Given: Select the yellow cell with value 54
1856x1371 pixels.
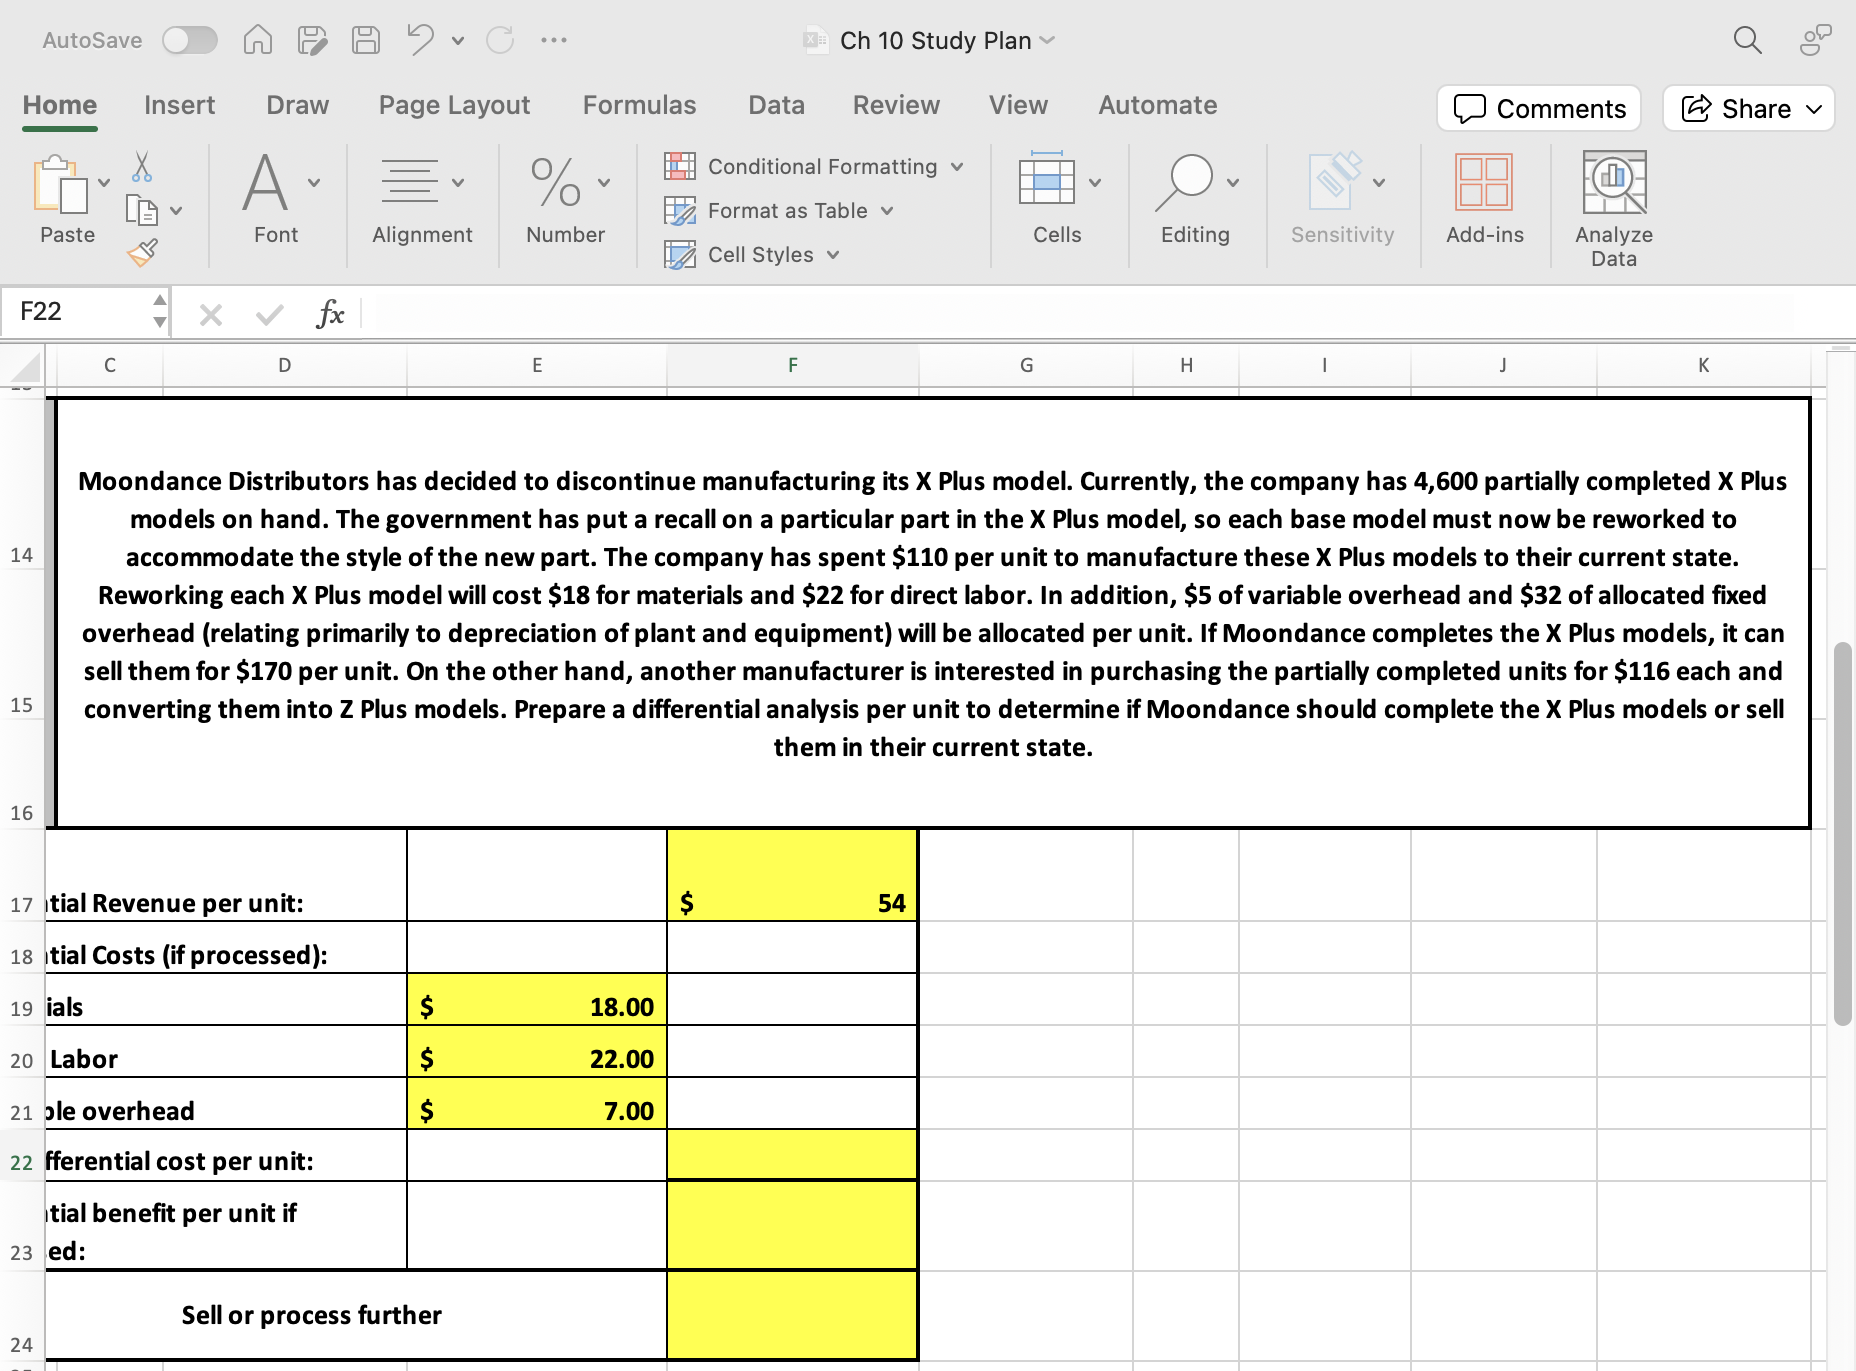Looking at the screenshot, I should point(793,875).
